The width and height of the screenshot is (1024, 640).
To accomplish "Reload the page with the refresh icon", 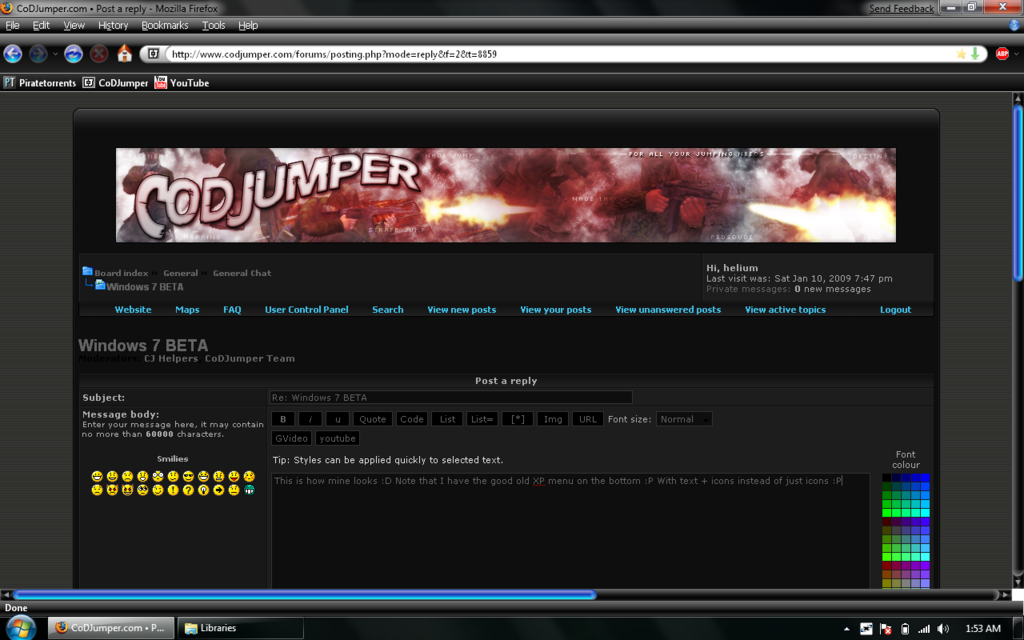I will click(73, 54).
